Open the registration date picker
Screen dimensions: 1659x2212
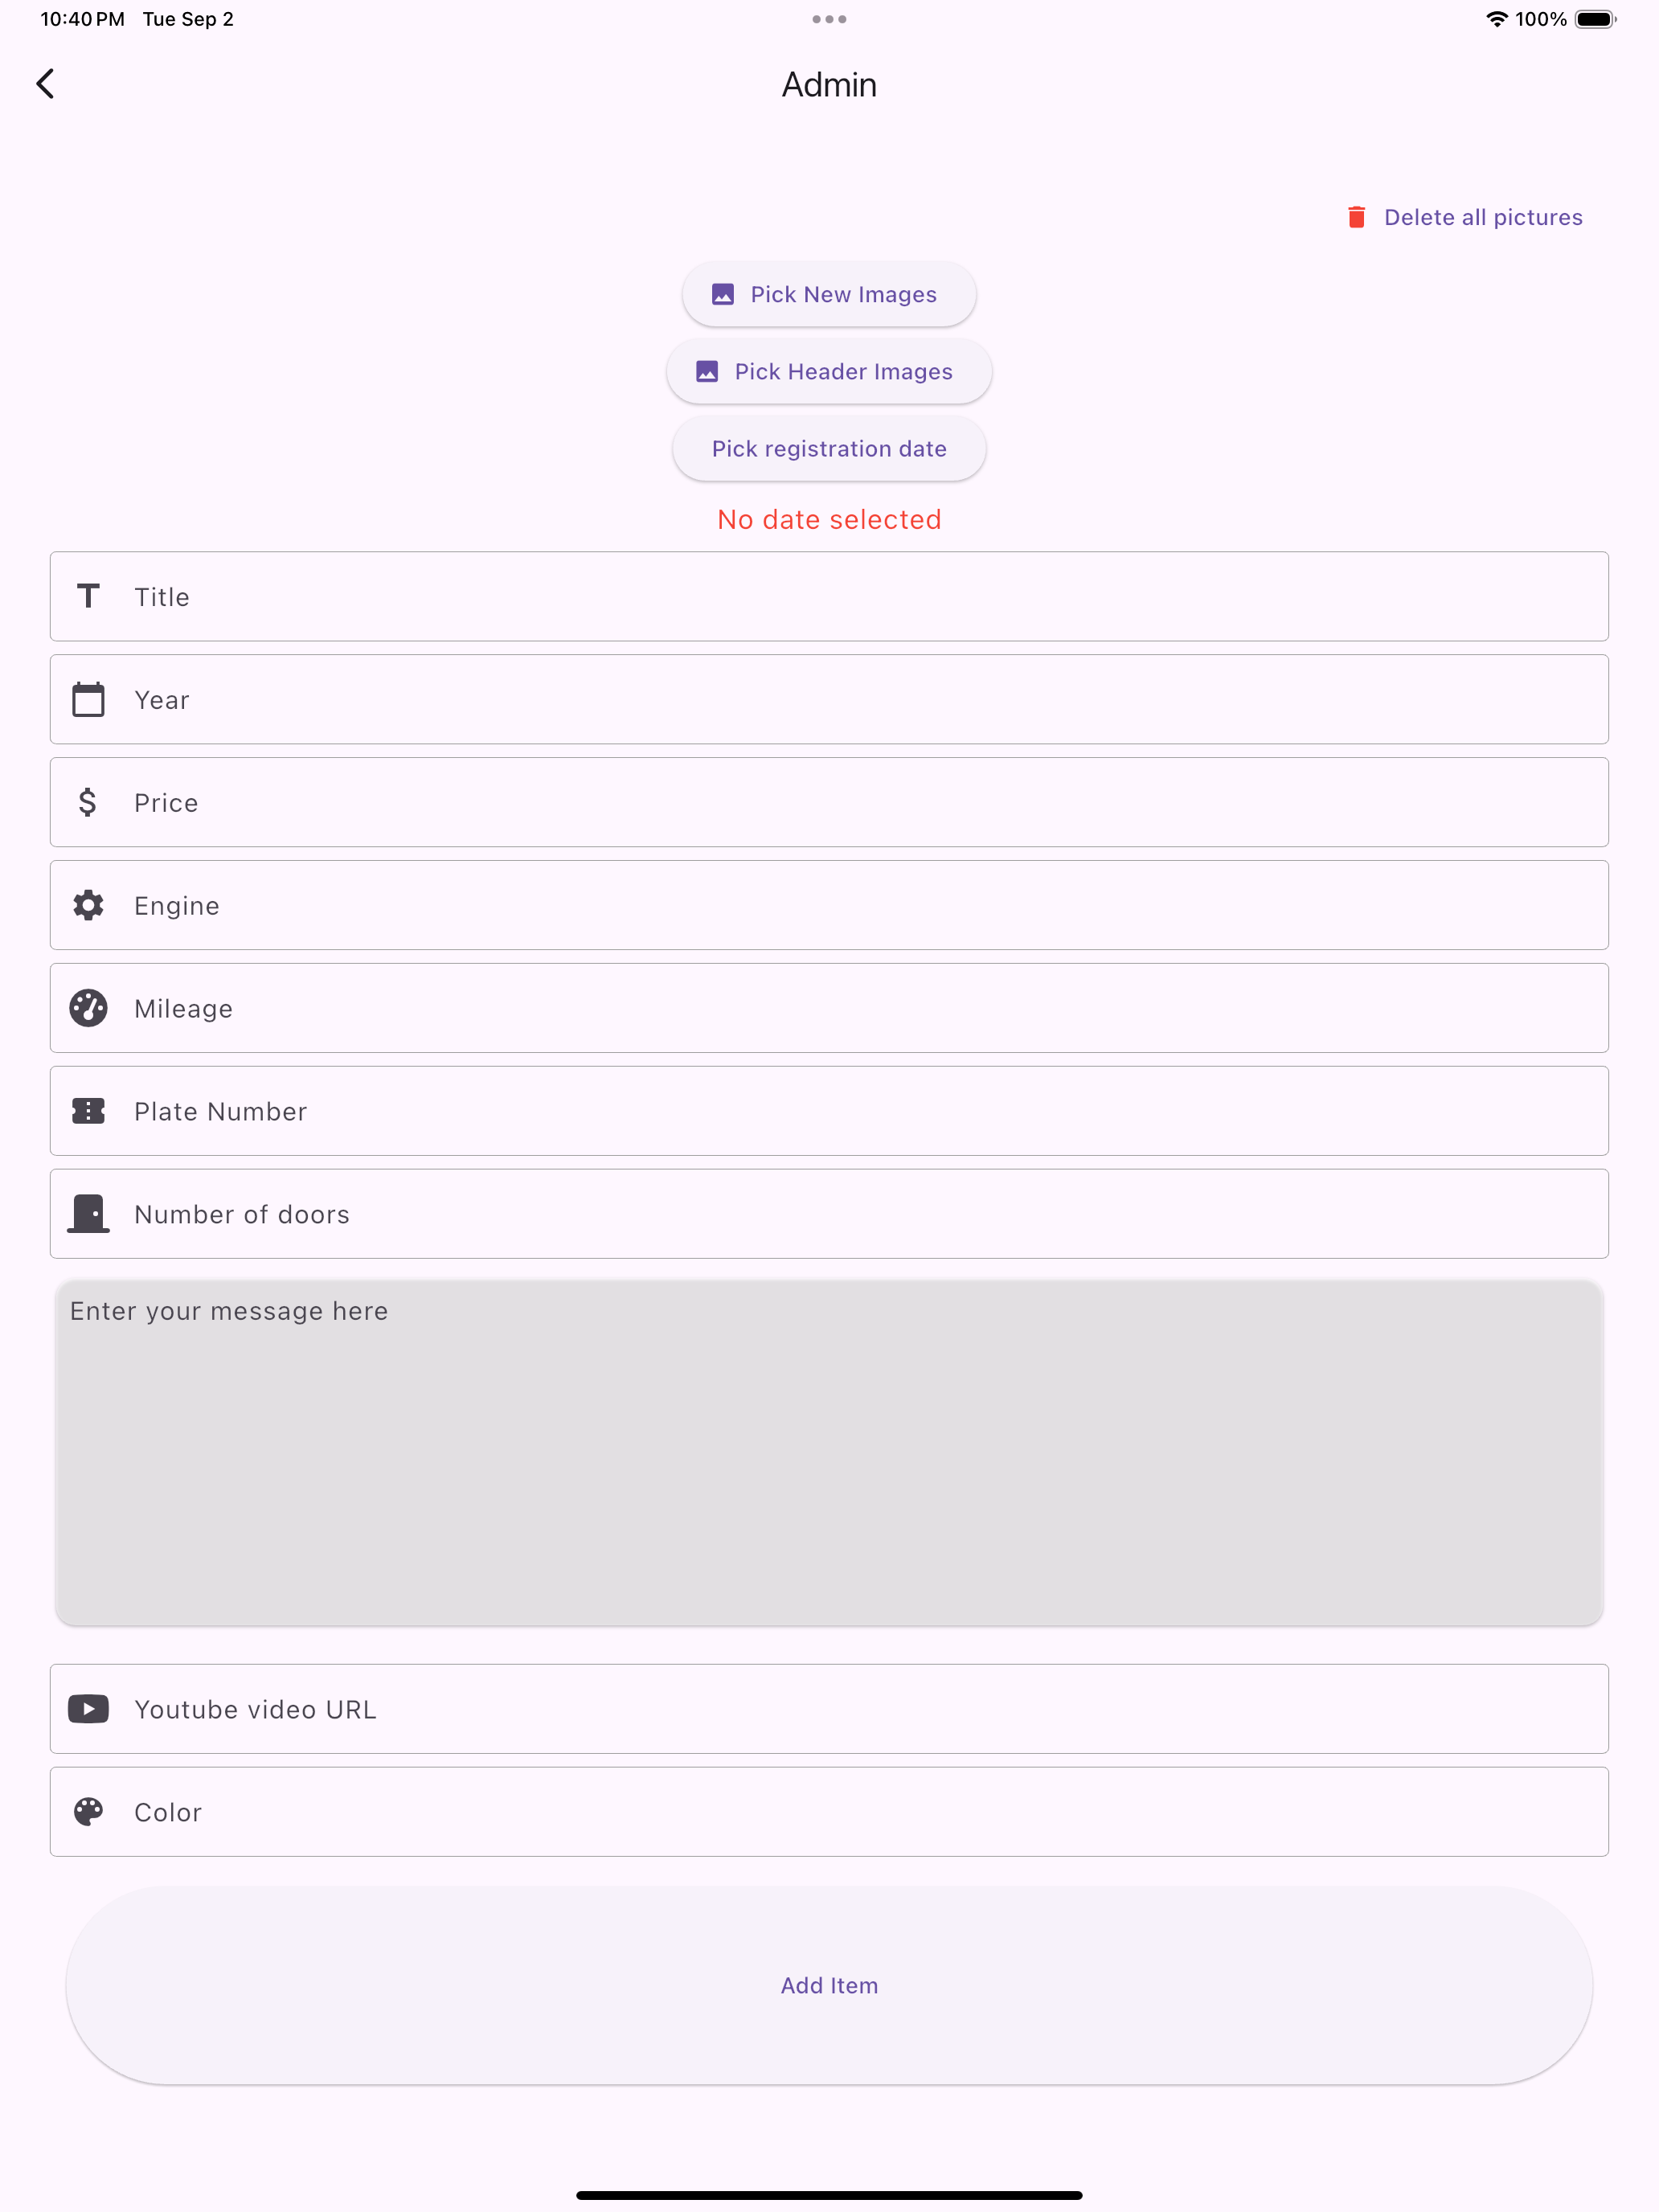829,449
